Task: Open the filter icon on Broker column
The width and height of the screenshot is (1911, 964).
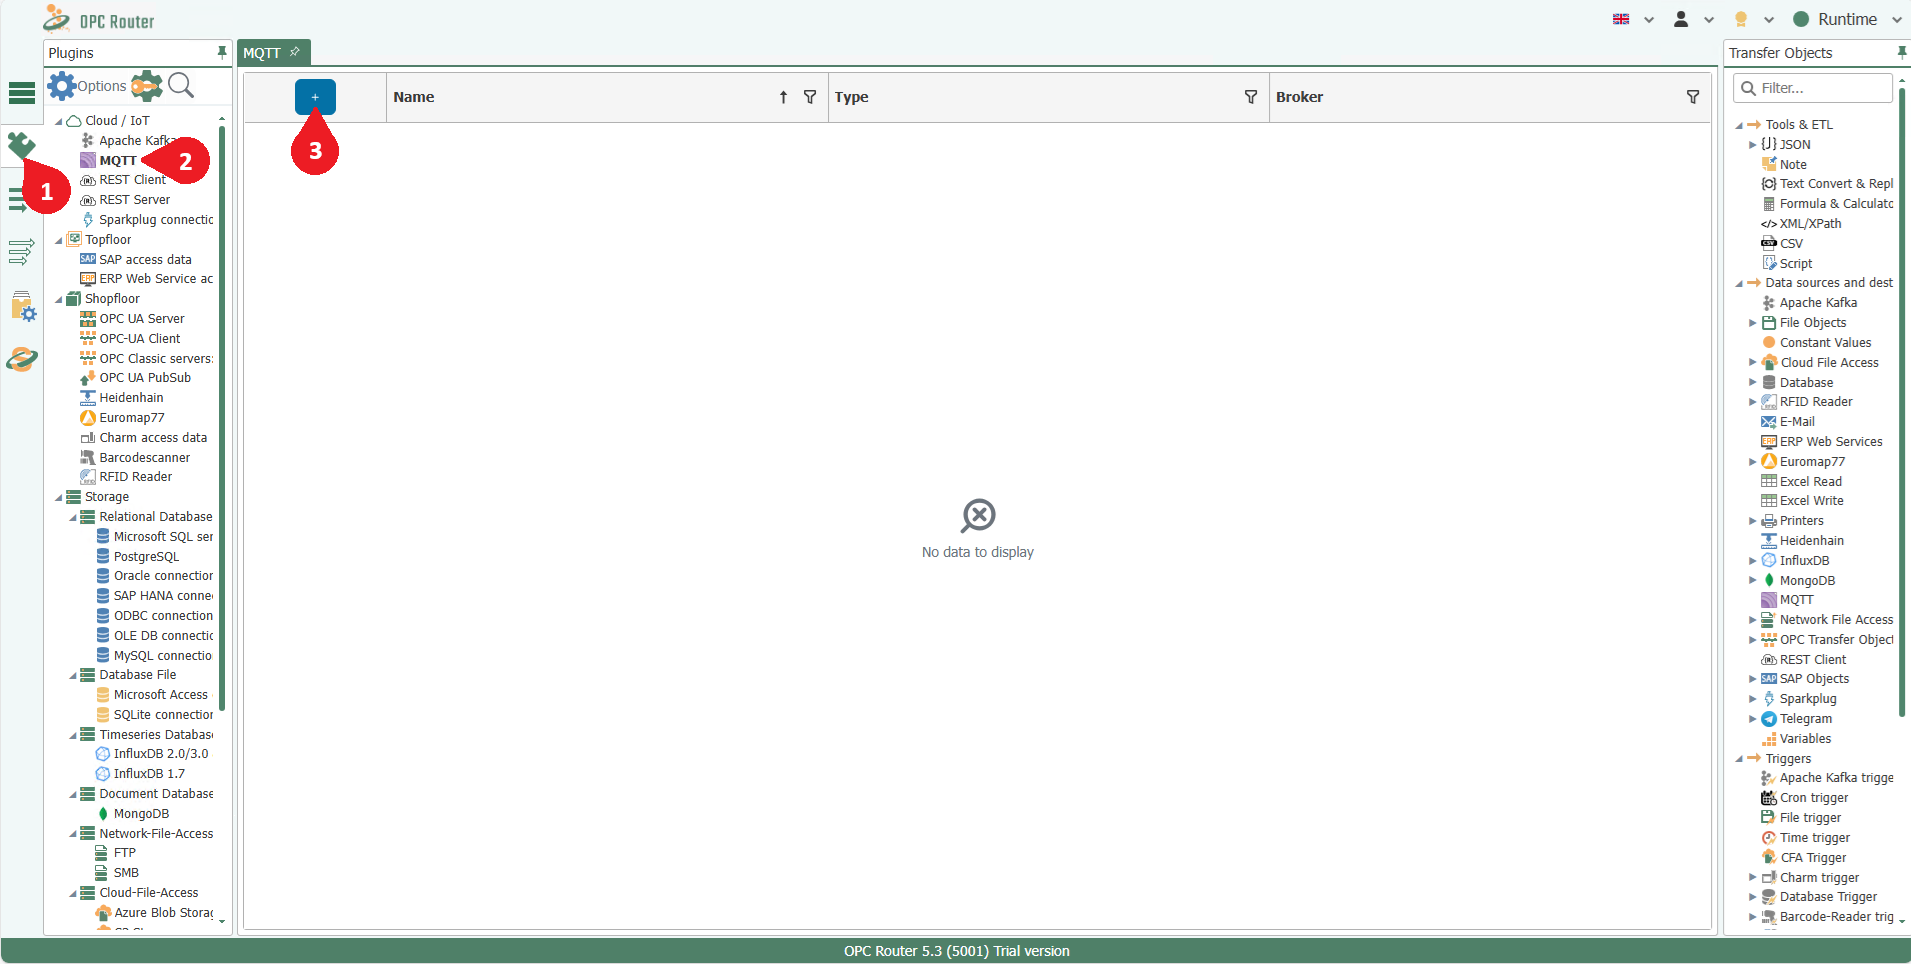Action: tap(1693, 97)
